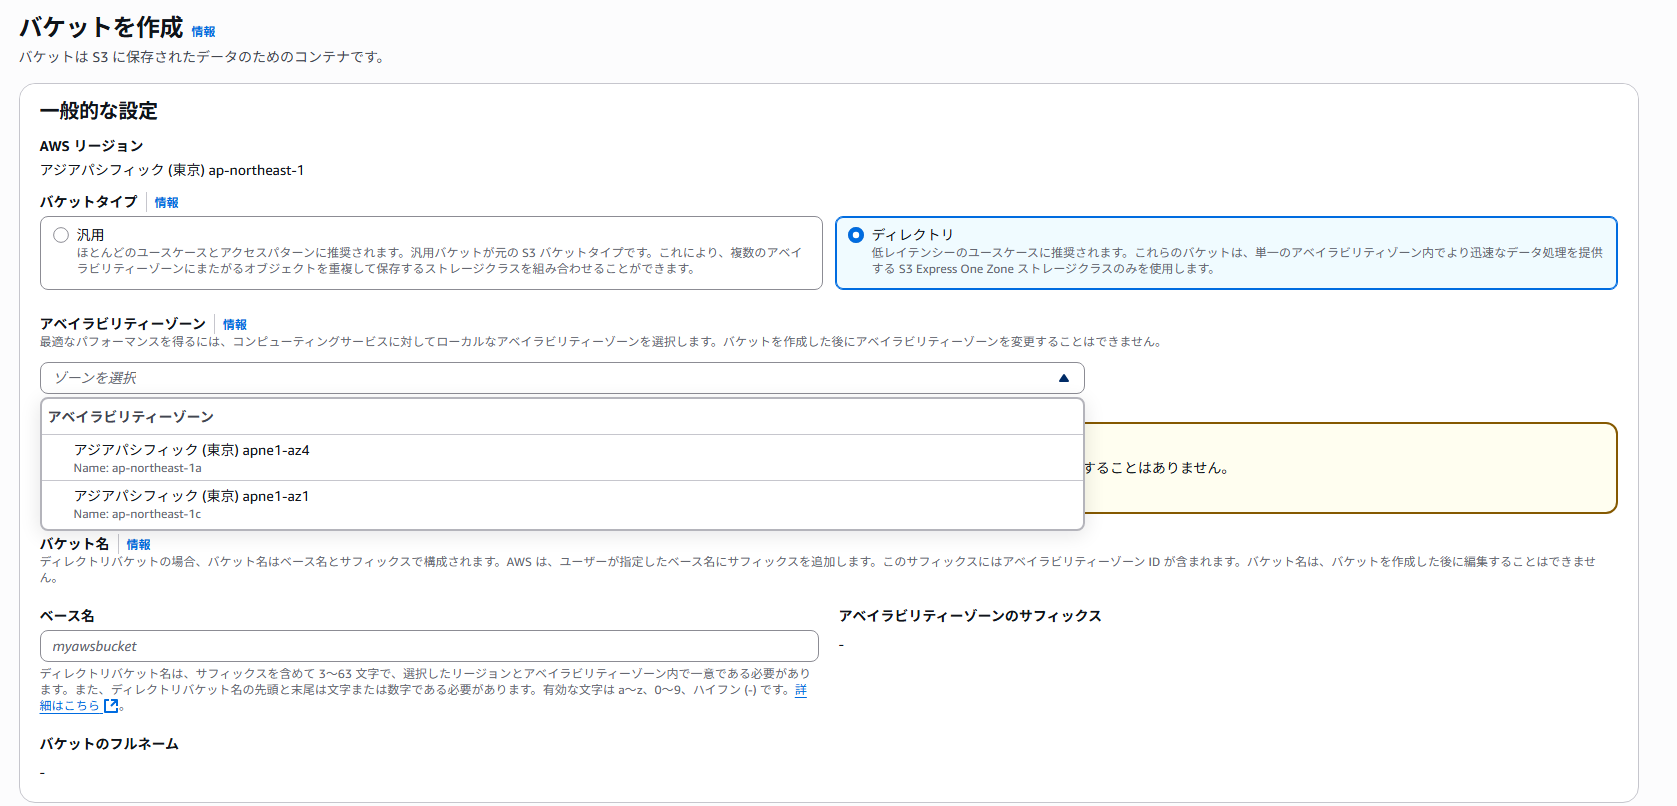Click the バケットを作成 page title
The height and width of the screenshot is (806, 1677).
point(101,27)
